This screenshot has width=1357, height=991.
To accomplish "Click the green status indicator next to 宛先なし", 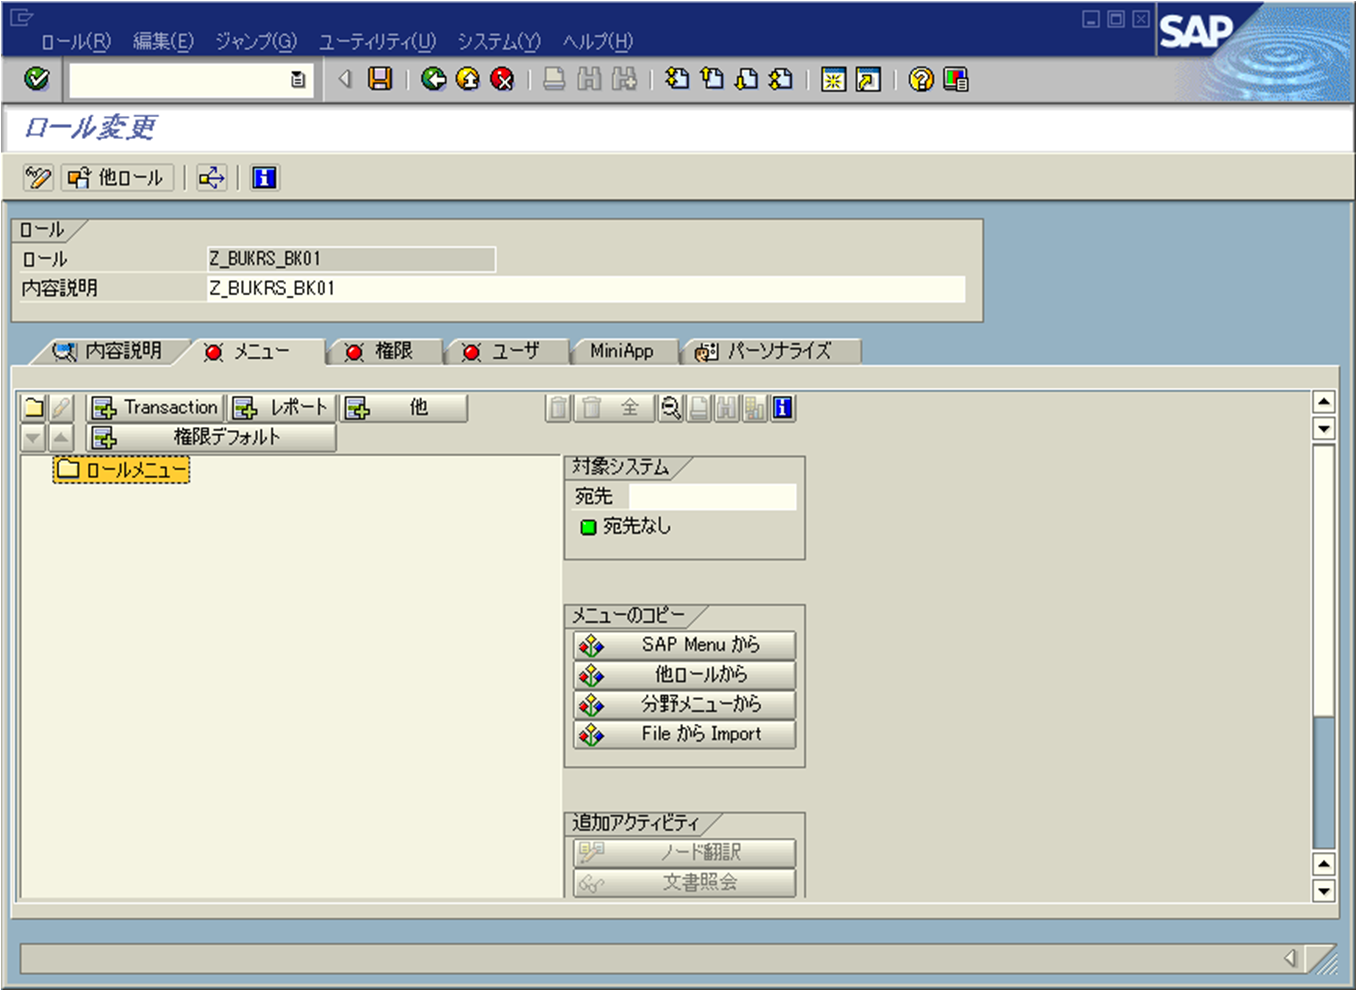I will pos(588,527).
